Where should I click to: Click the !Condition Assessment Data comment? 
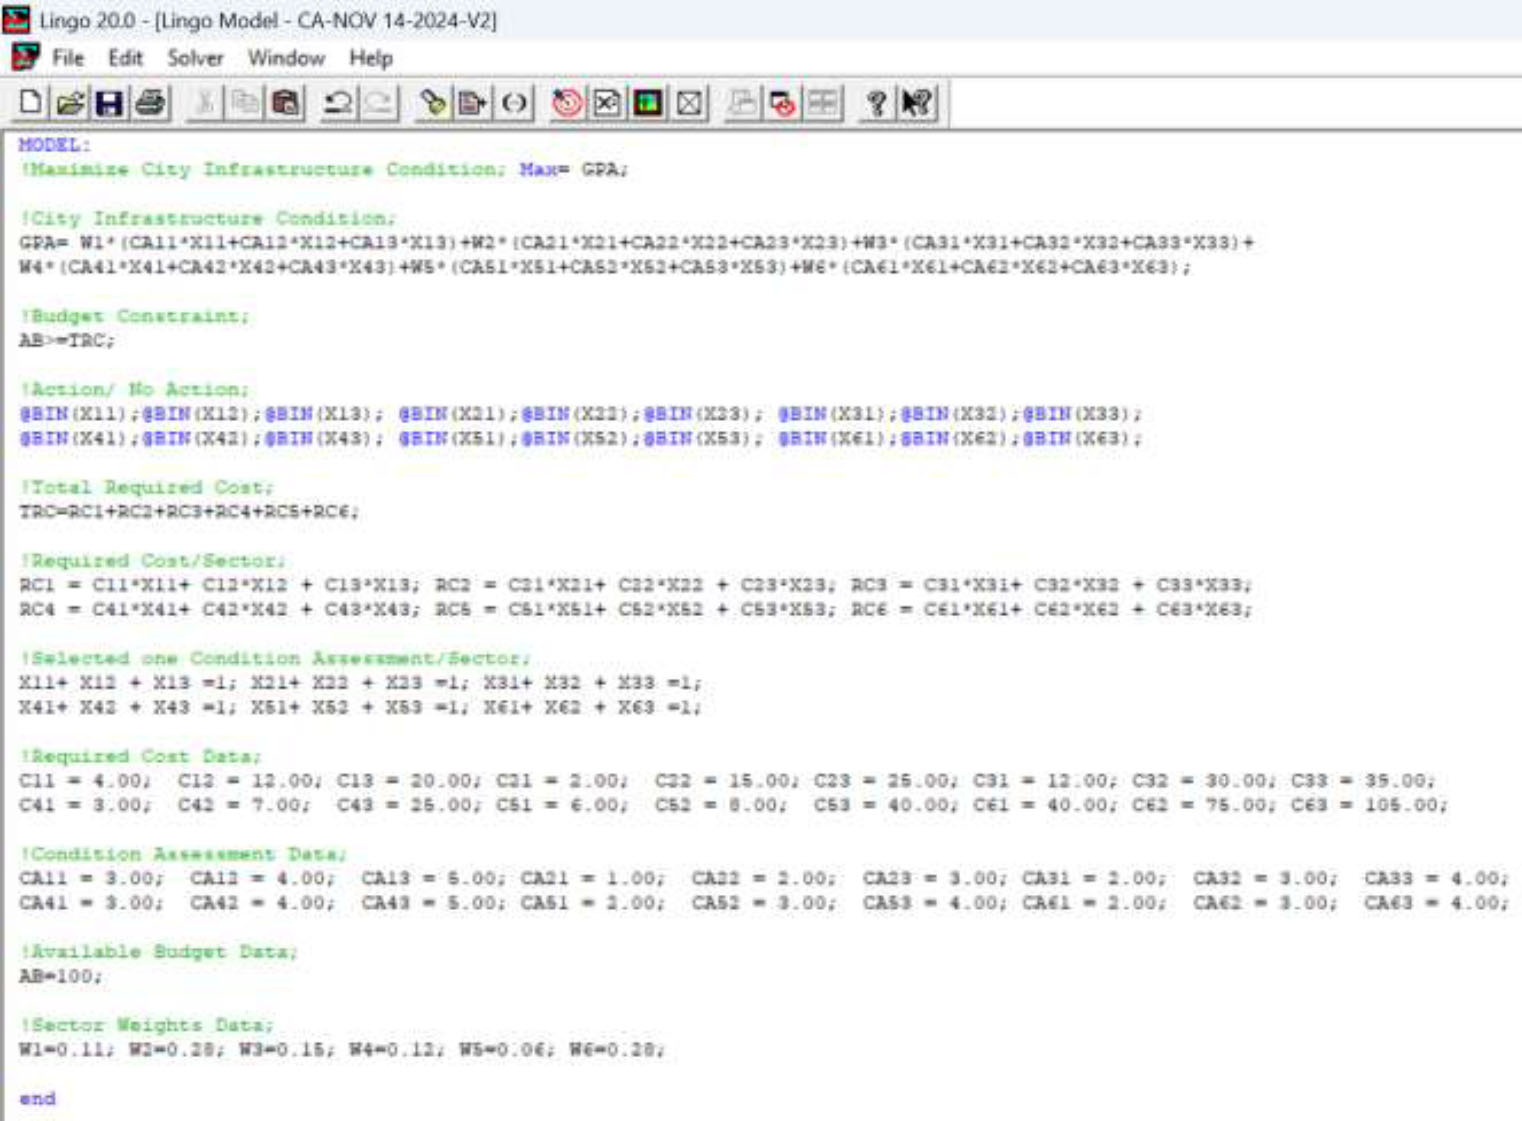click(x=184, y=854)
